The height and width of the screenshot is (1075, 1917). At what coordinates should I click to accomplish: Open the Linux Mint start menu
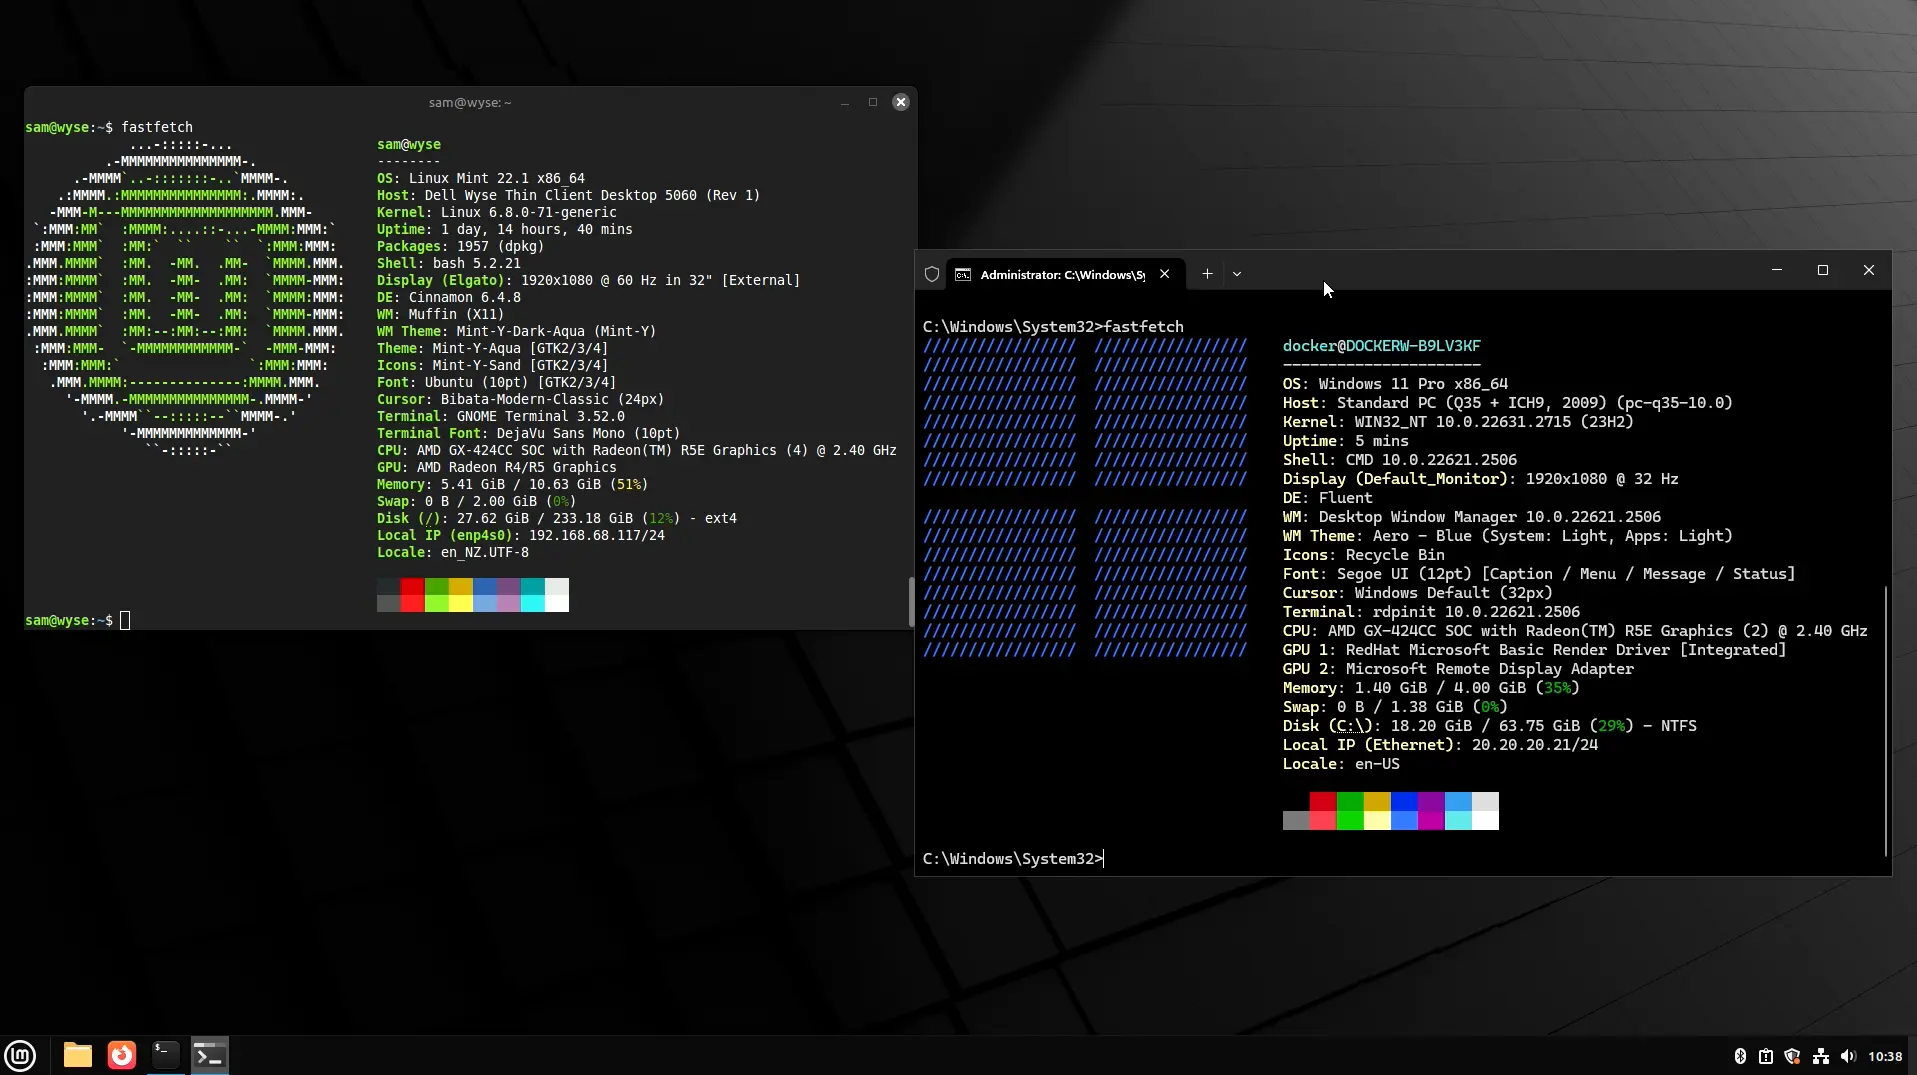tap(20, 1055)
